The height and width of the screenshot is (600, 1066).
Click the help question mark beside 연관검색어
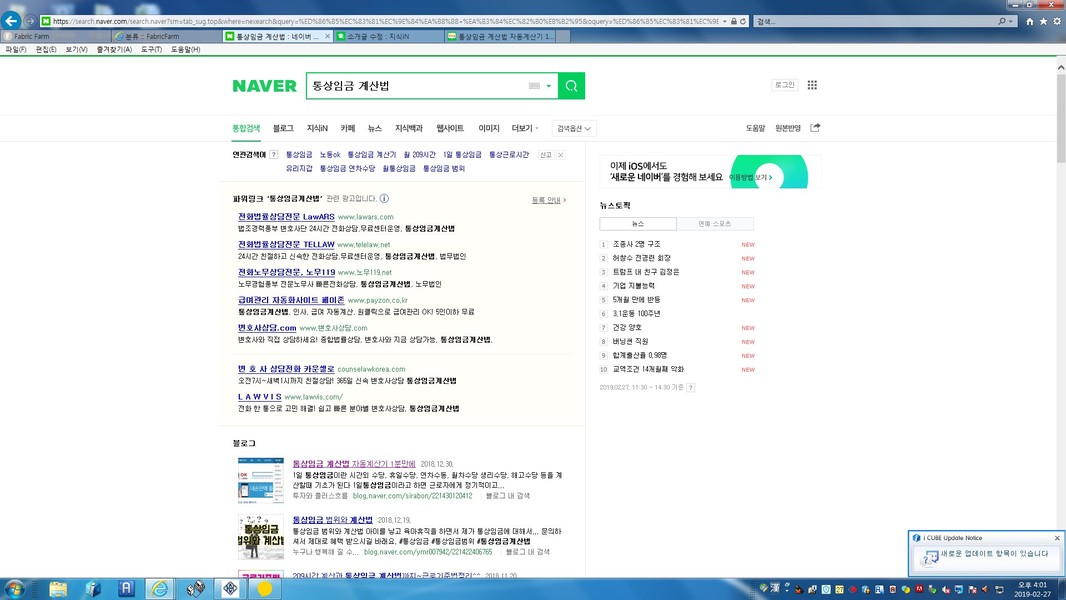[273, 155]
